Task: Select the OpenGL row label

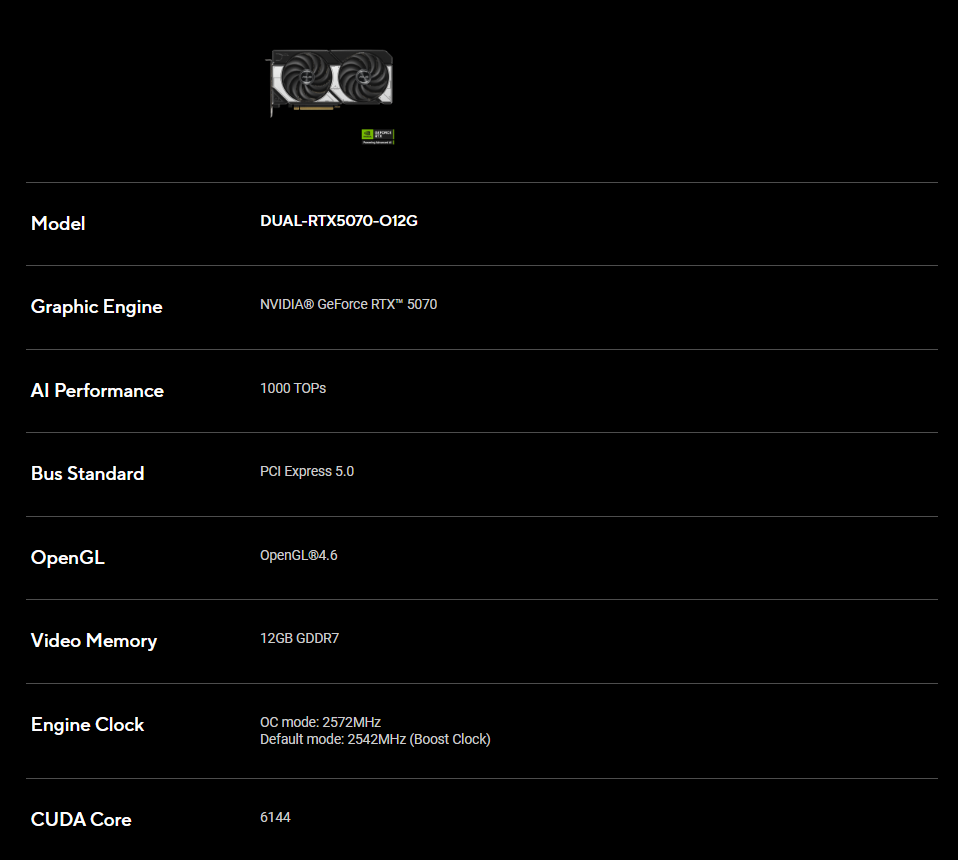Action: point(68,558)
